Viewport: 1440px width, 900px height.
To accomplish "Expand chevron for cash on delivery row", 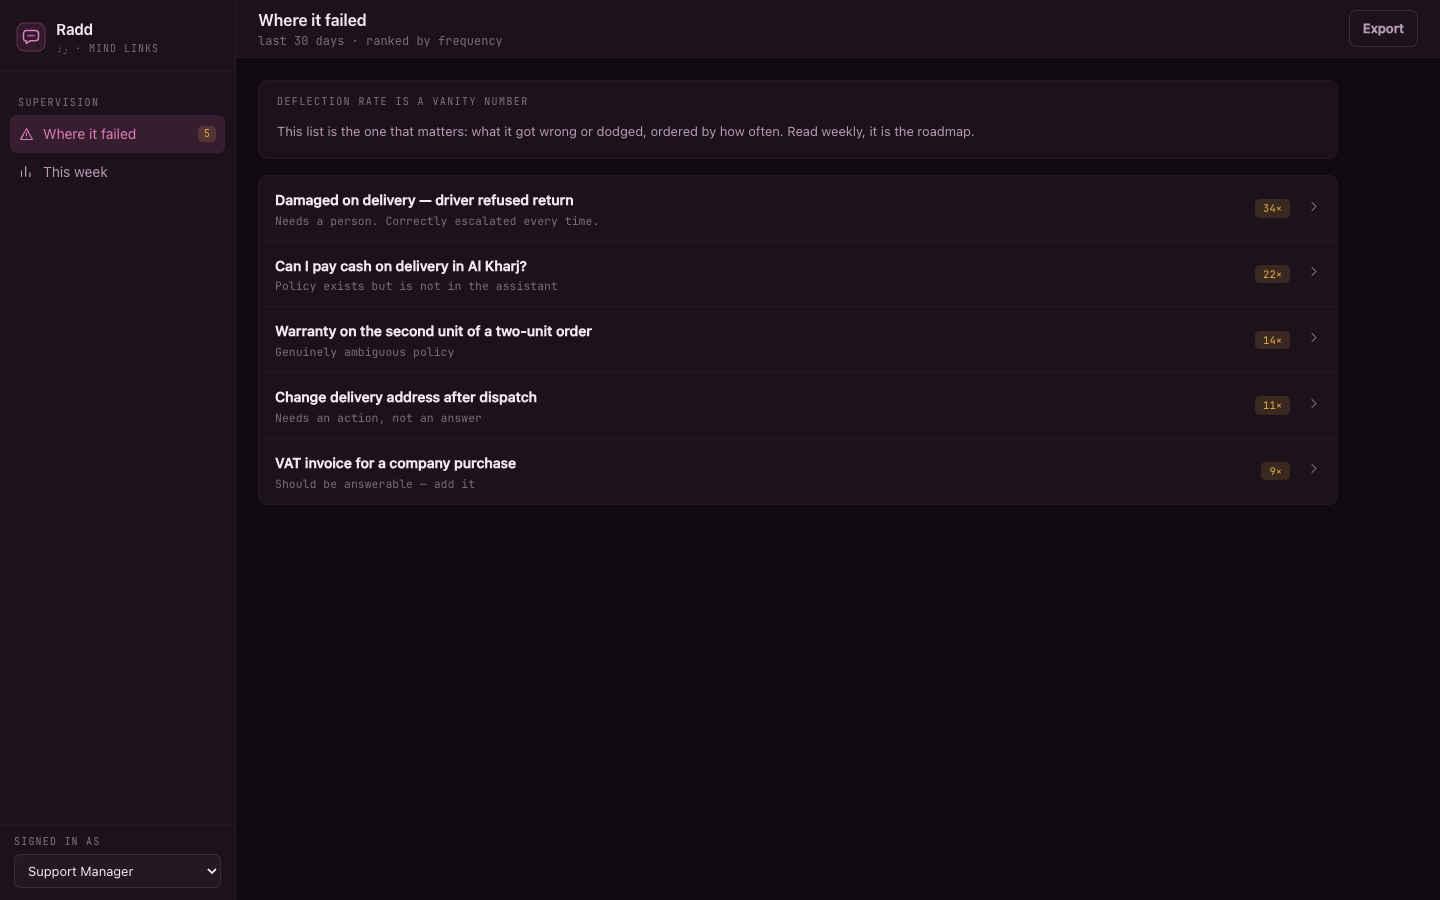I will pyautogui.click(x=1314, y=272).
